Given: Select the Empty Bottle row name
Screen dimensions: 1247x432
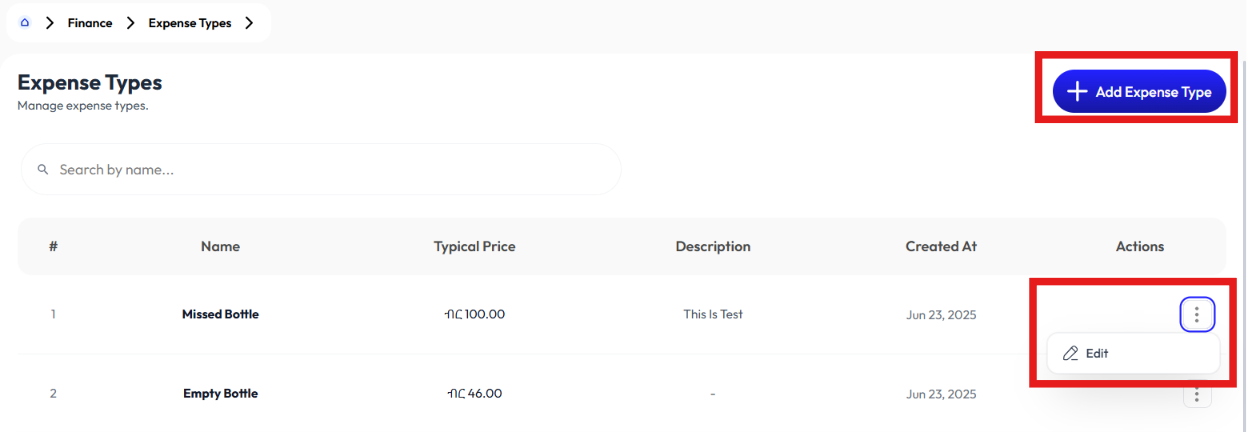Looking at the screenshot, I should 220,394.
